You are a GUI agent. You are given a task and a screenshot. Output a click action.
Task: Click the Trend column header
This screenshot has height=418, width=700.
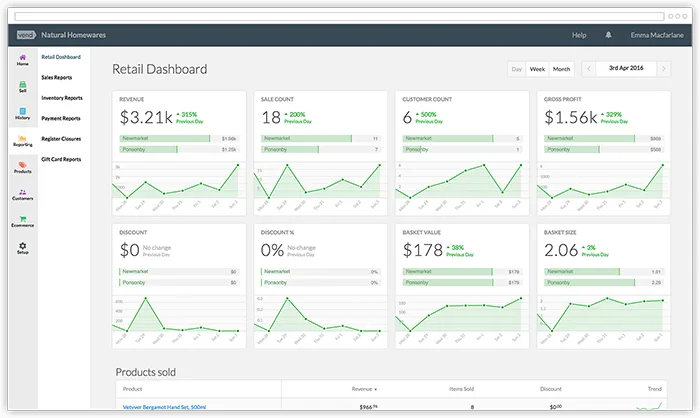point(654,389)
